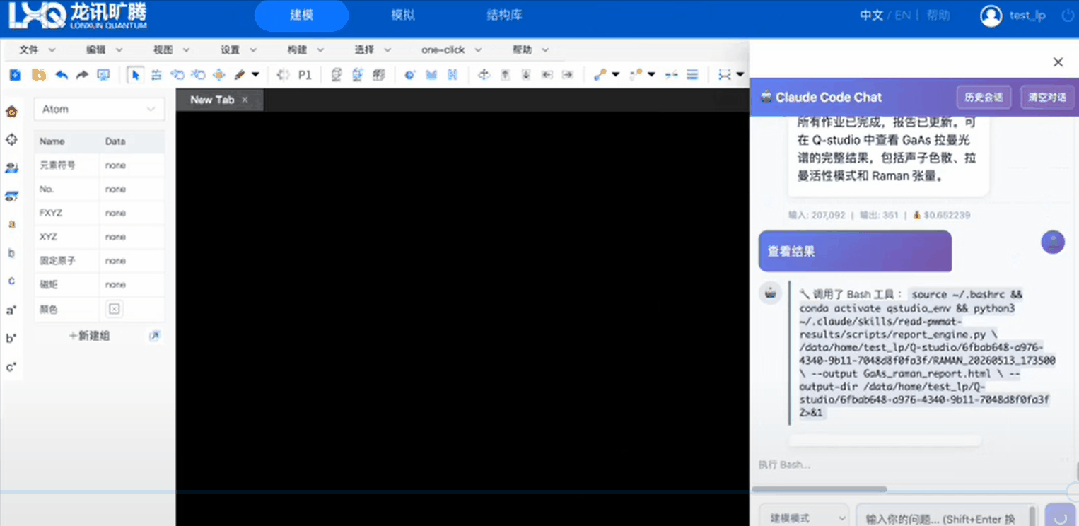Select the arrow pointer tool
The image size is (1079, 526).
click(136, 74)
